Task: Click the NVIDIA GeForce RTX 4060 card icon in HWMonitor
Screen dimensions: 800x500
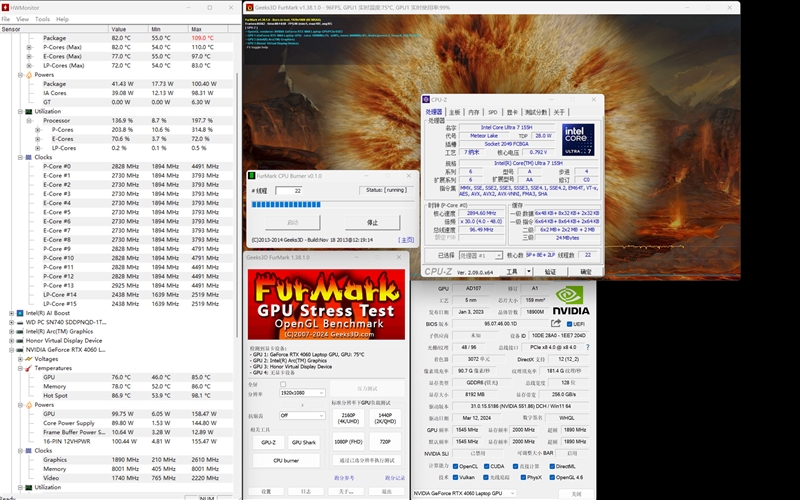Action: (20, 349)
